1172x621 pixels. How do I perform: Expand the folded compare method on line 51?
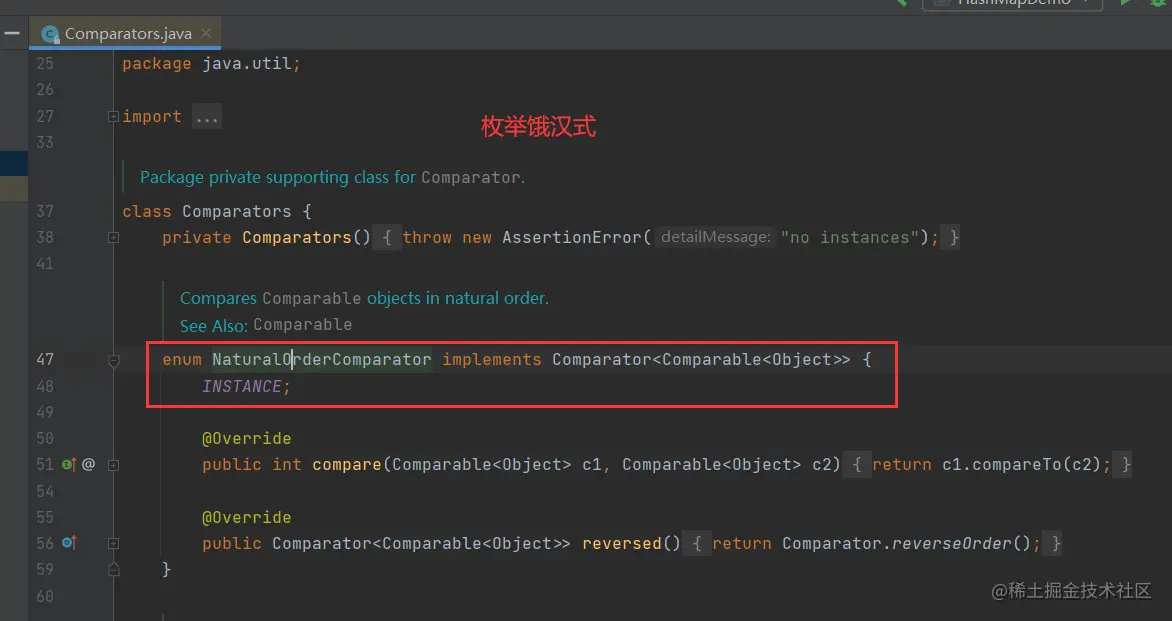(x=113, y=465)
